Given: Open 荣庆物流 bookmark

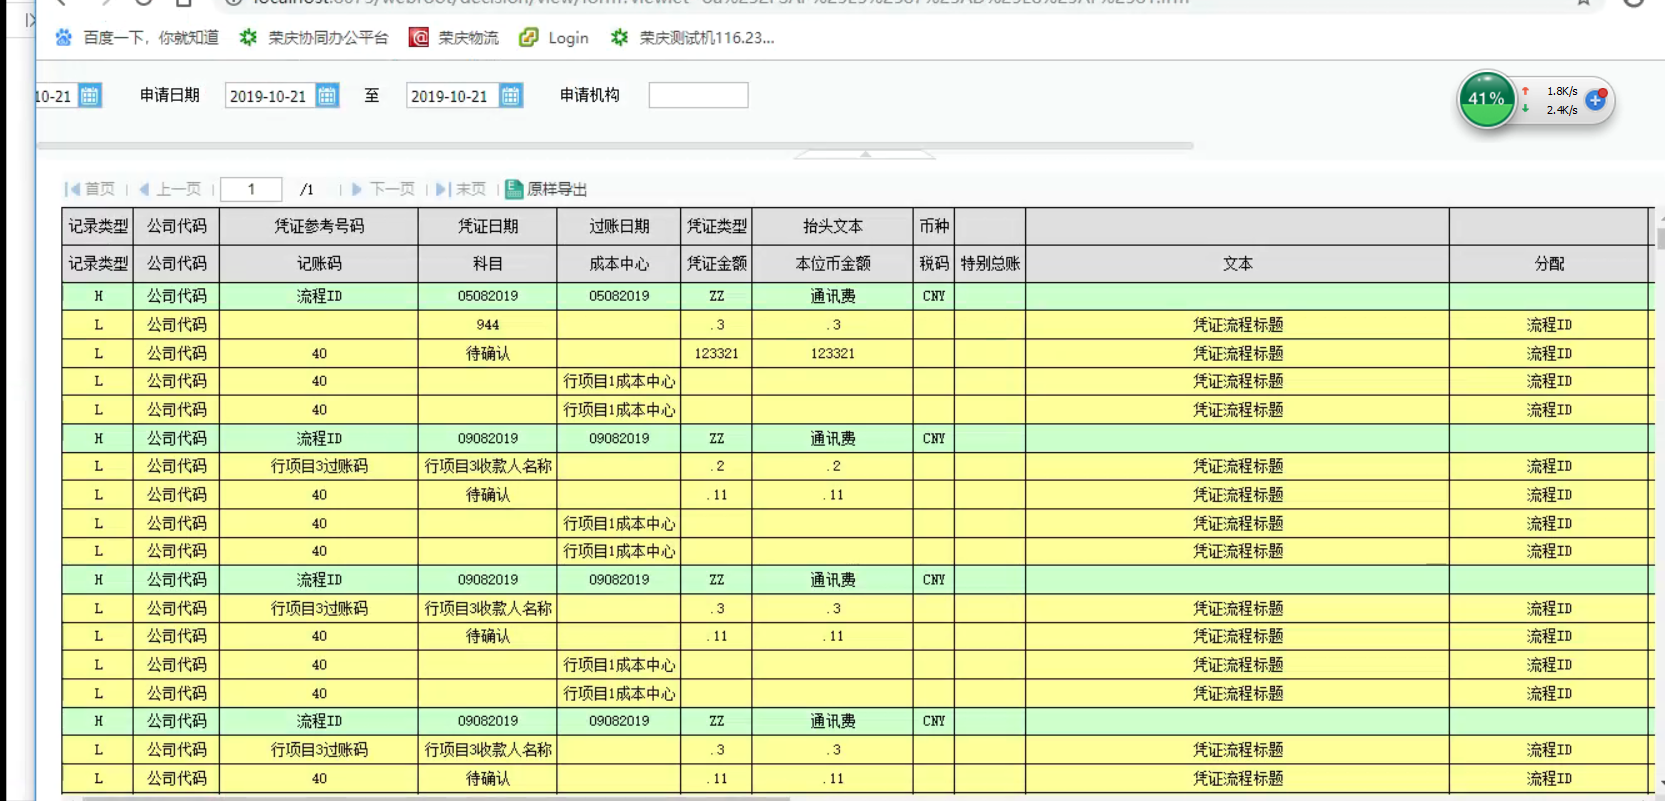Looking at the screenshot, I should tap(454, 38).
